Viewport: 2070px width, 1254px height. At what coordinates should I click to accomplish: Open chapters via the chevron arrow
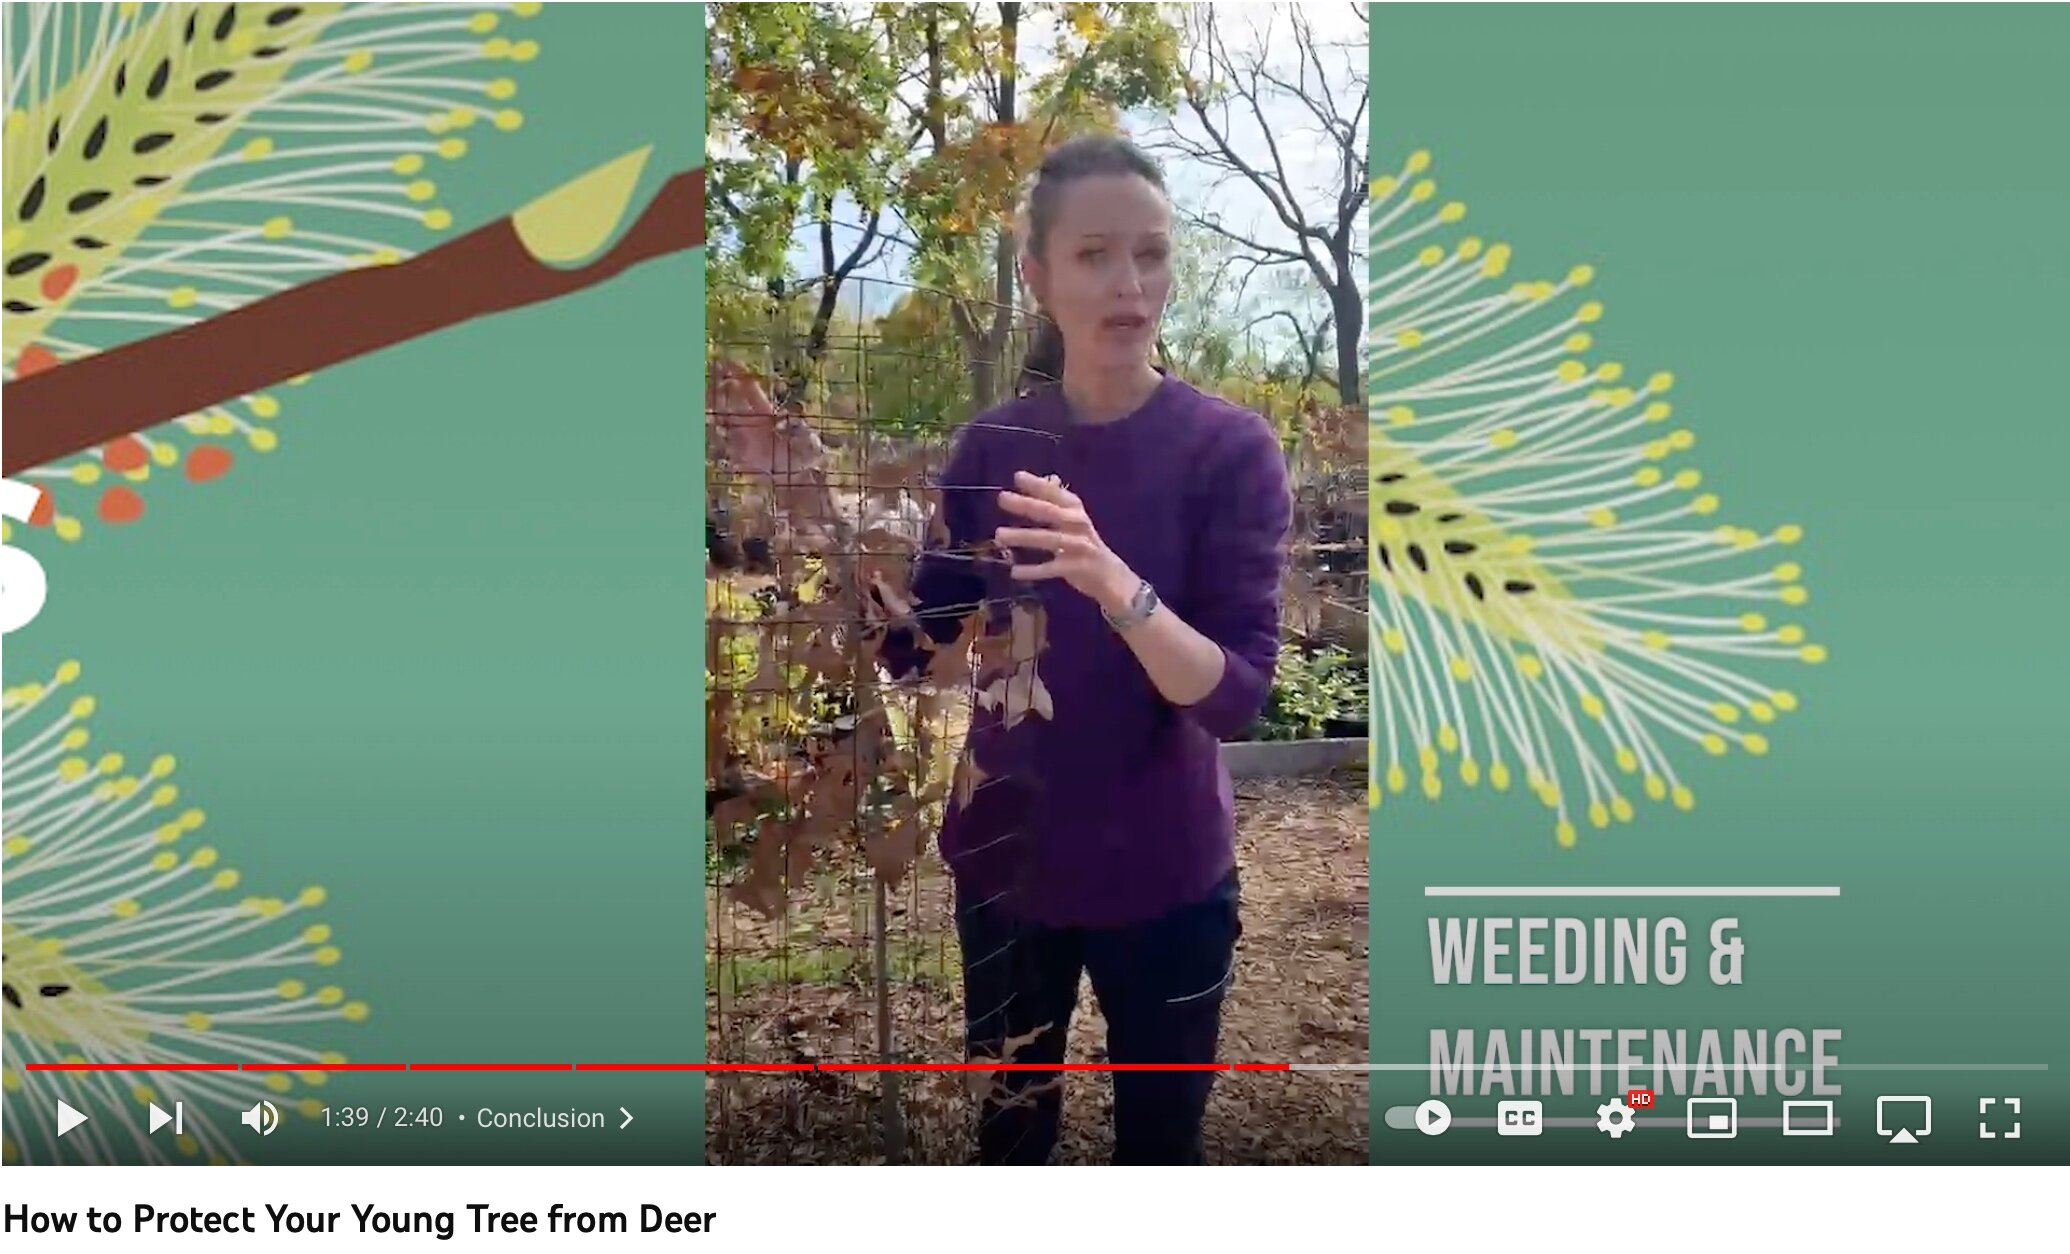(627, 1117)
